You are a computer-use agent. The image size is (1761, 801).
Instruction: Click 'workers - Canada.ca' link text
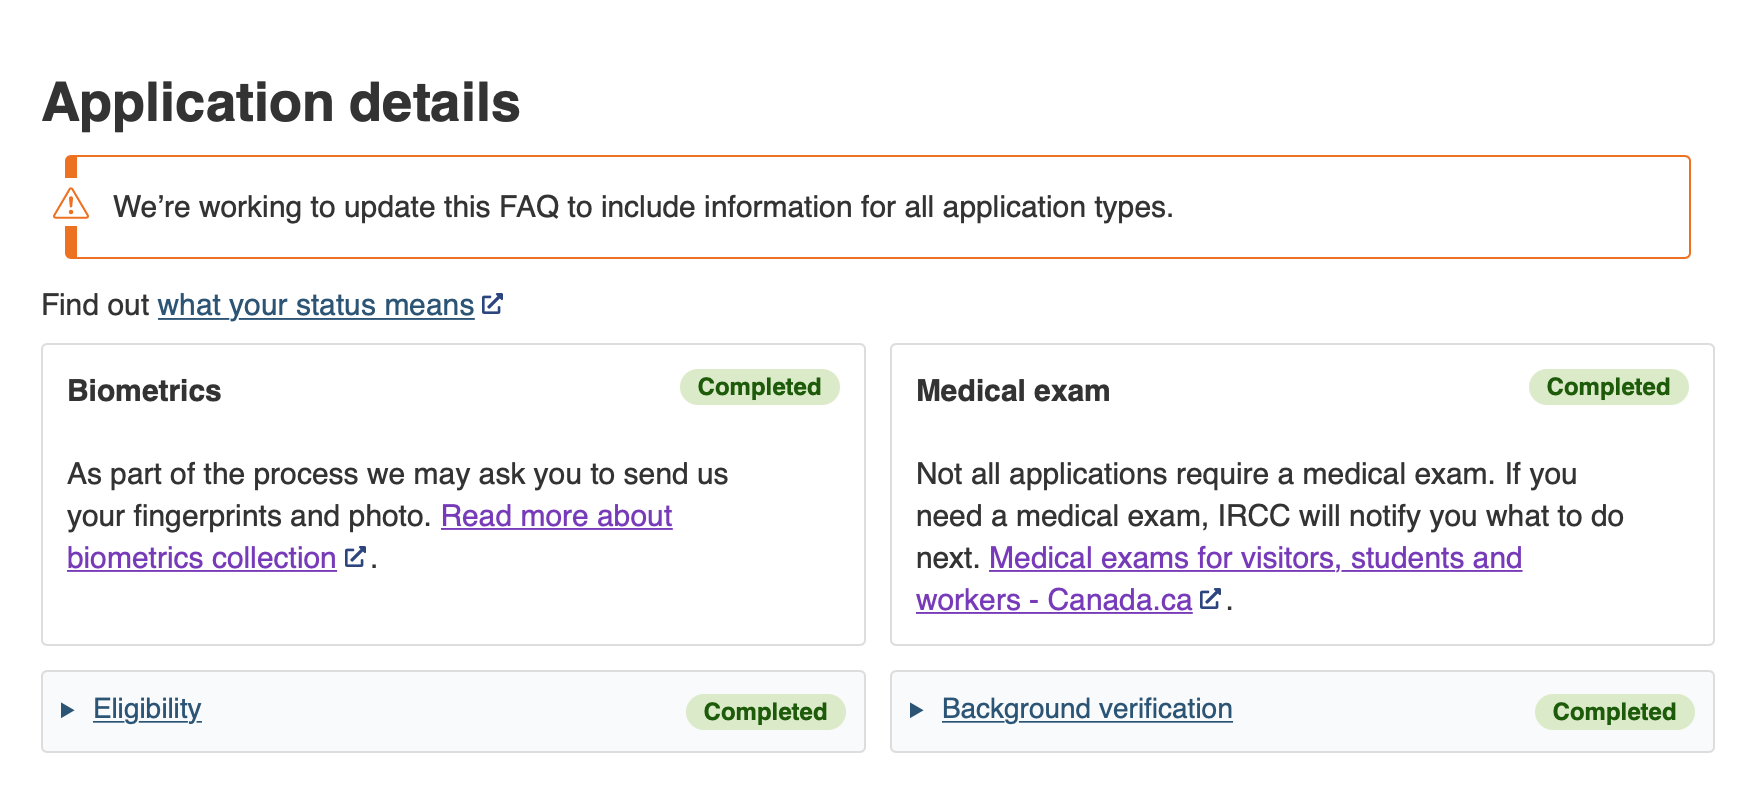click(x=1054, y=600)
